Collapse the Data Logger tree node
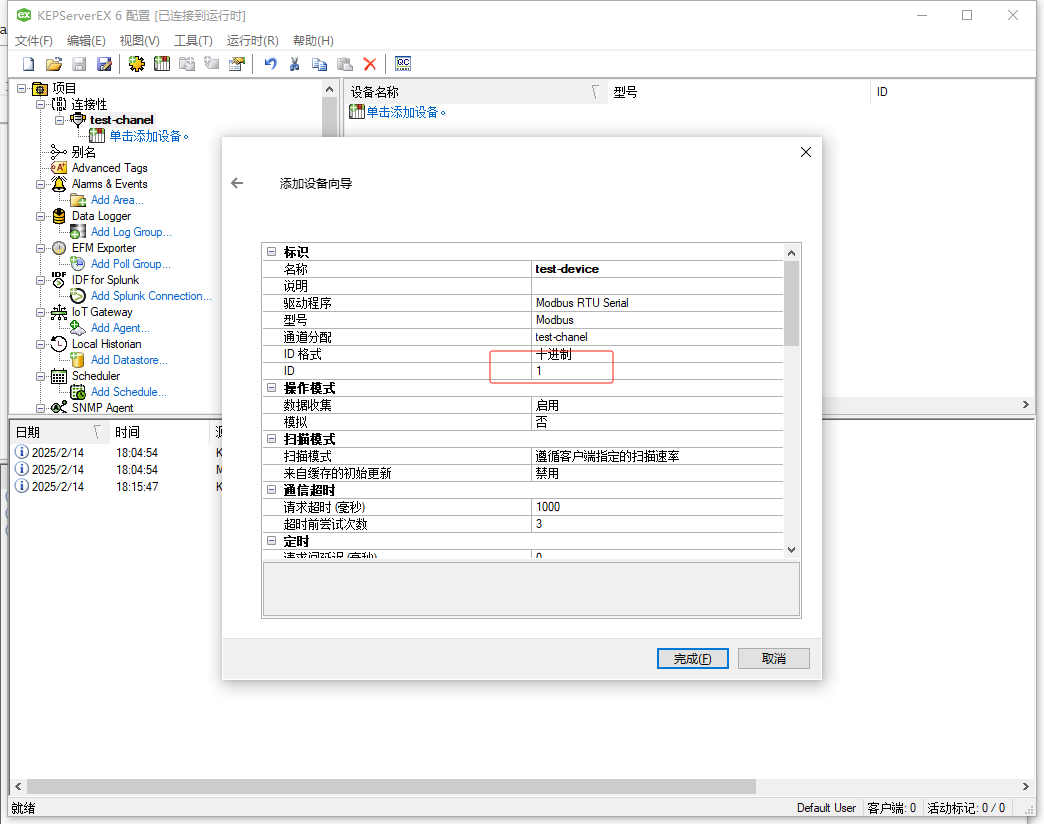This screenshot has width=1044, height=824. click(x=41, y=216)
